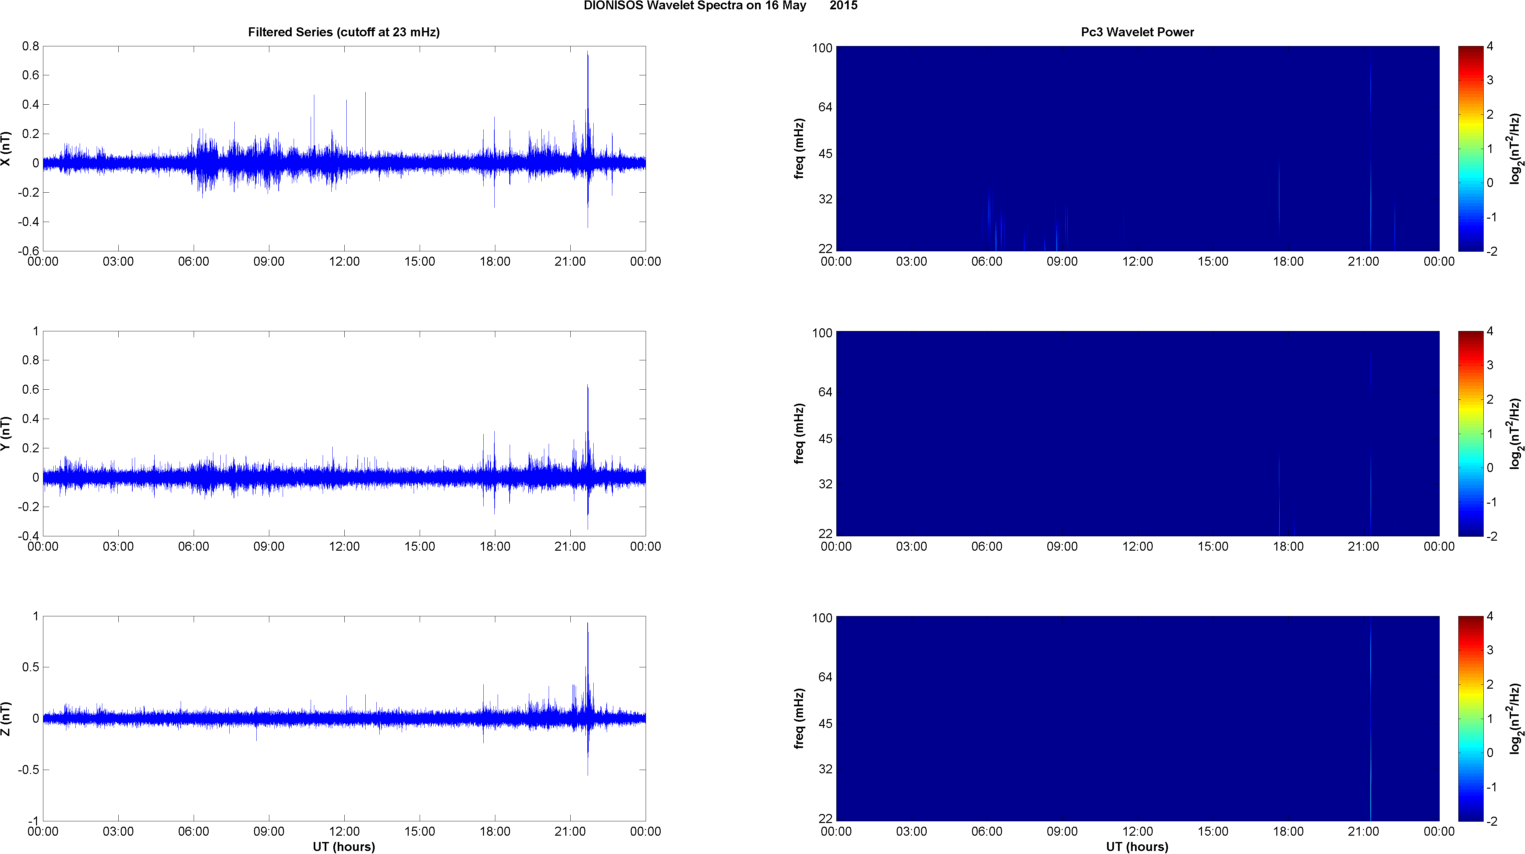Click 'freq (mHz)' label of top wavelet spectrum
Screen dimensions: 1525x854
coord(800,149)
